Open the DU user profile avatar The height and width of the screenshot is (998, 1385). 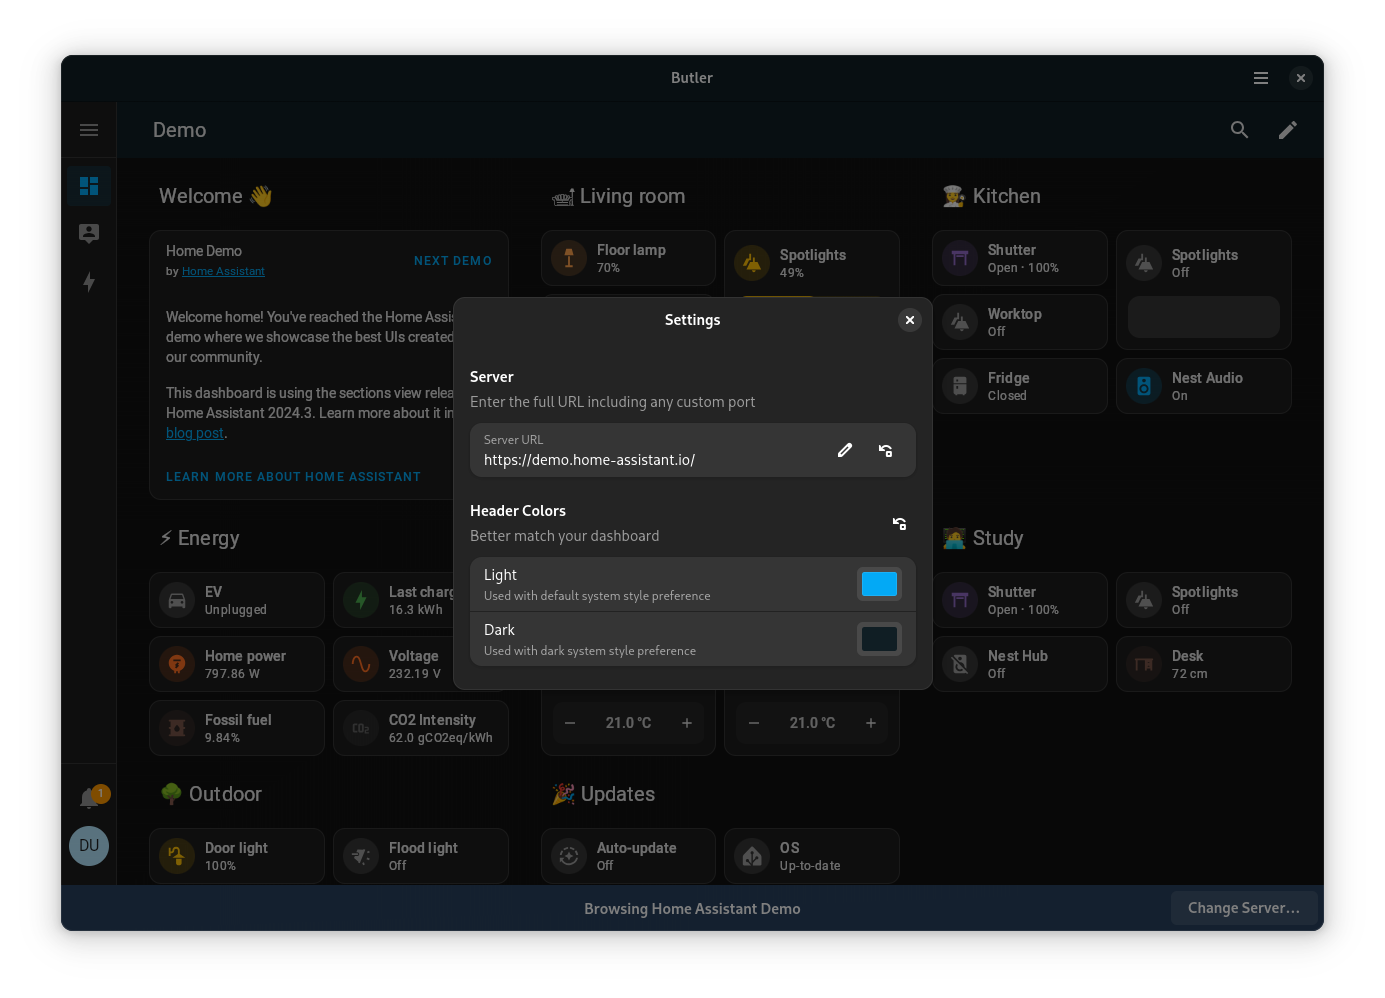pyautogui.click(x=89, y=846)
